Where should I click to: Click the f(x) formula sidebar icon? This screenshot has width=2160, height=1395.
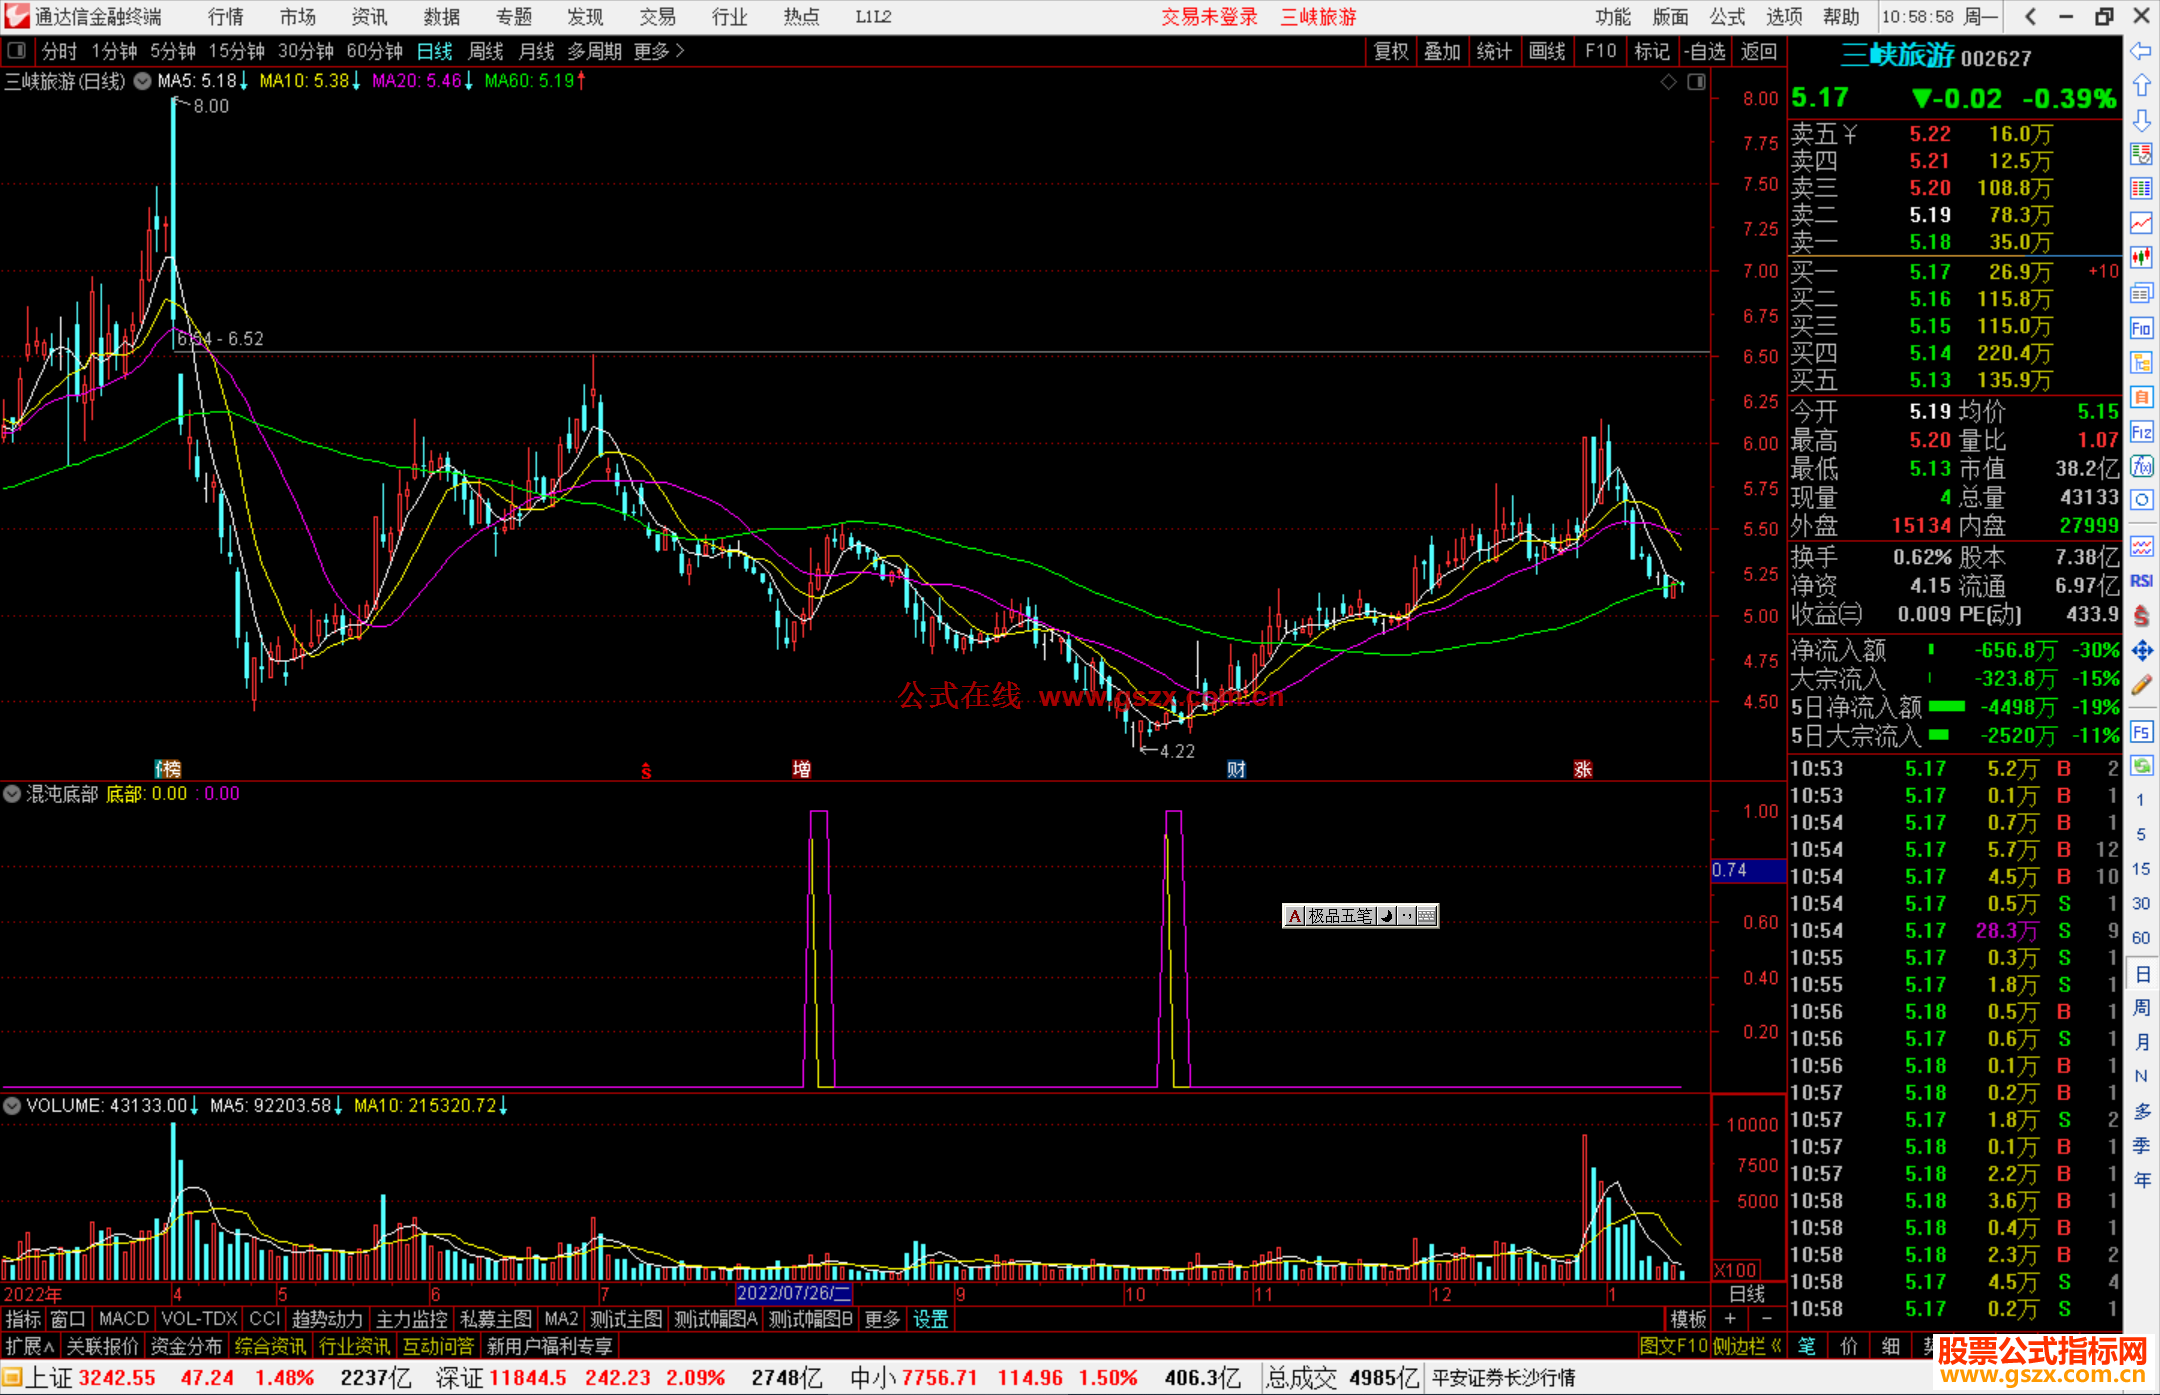click(x=2141, y=466)
